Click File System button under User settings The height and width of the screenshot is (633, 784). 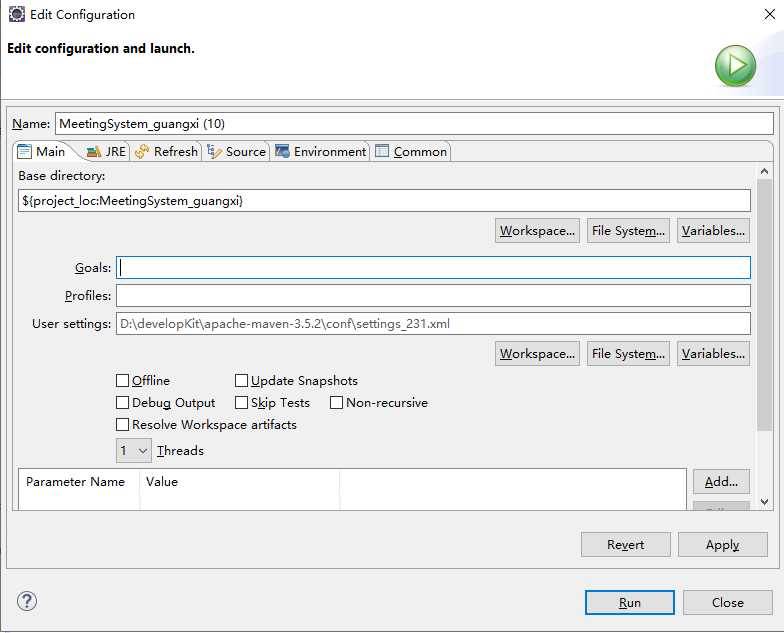(x=628, y=354)
